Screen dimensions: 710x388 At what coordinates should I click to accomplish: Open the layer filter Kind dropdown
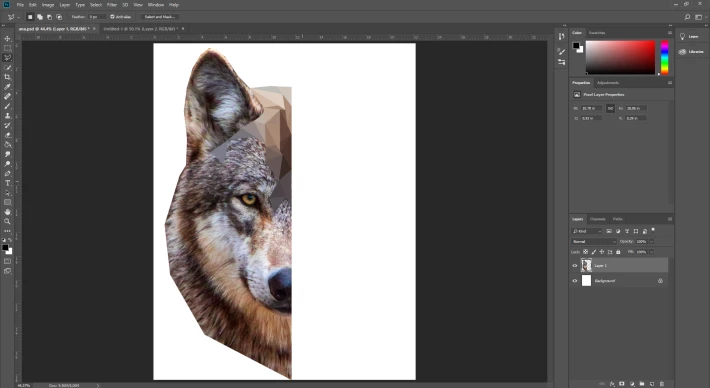click(x=587, y=231)
